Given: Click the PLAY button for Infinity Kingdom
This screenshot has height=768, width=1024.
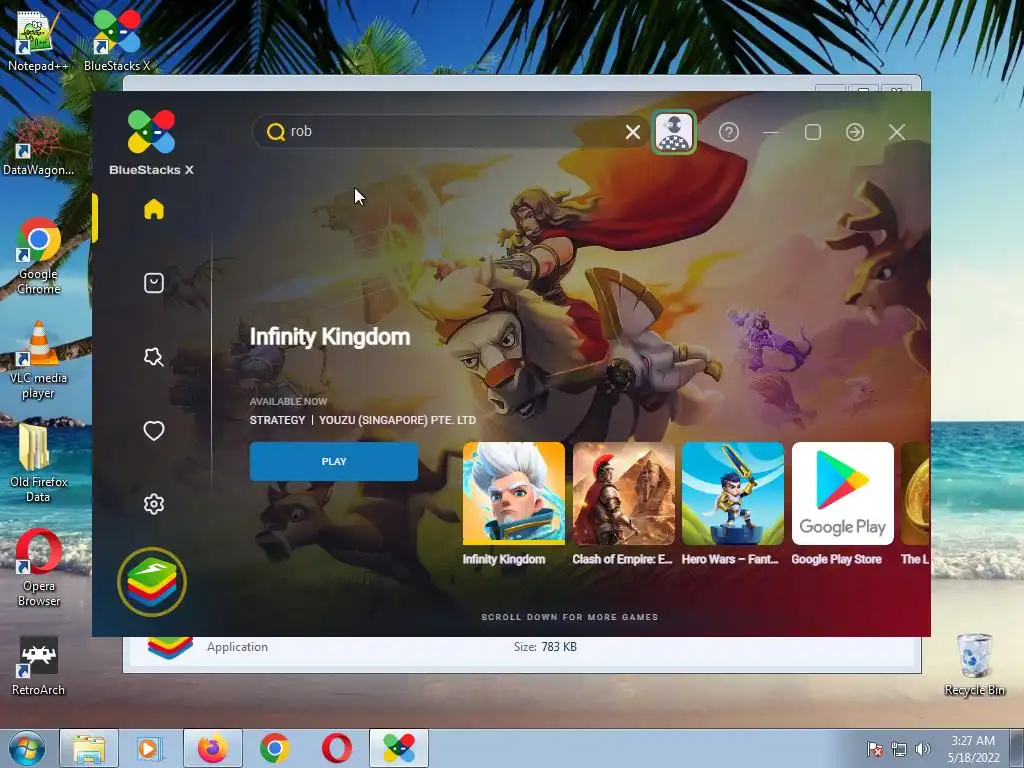Looking at the screenshot, I should pos(334,462).
